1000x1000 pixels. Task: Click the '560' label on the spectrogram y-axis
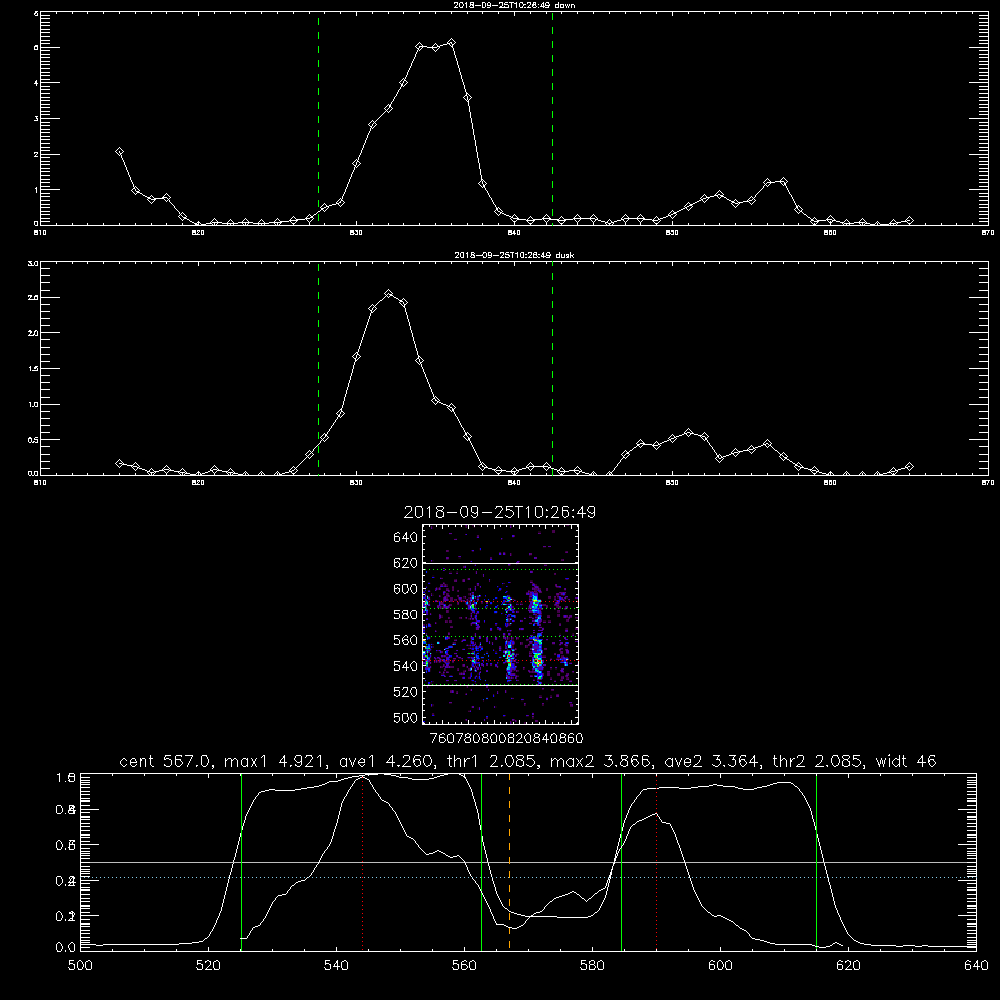coord(406,640)
